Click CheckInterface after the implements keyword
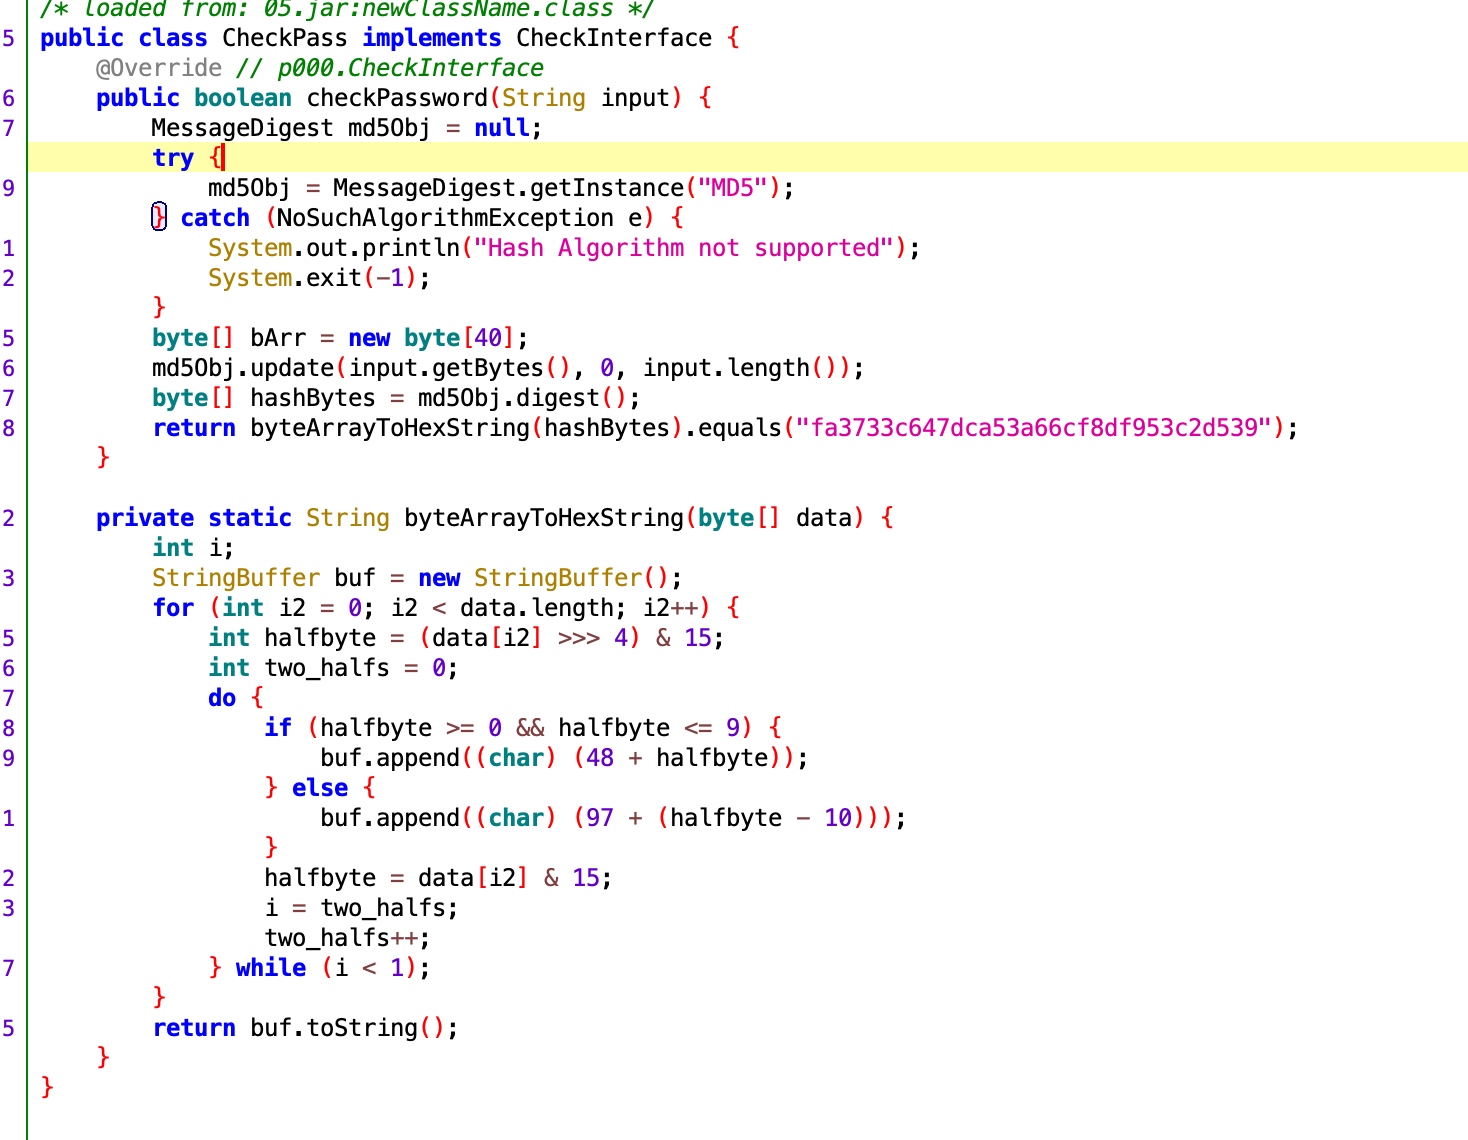This screenshot has height=1140, width=1468. 613,38
